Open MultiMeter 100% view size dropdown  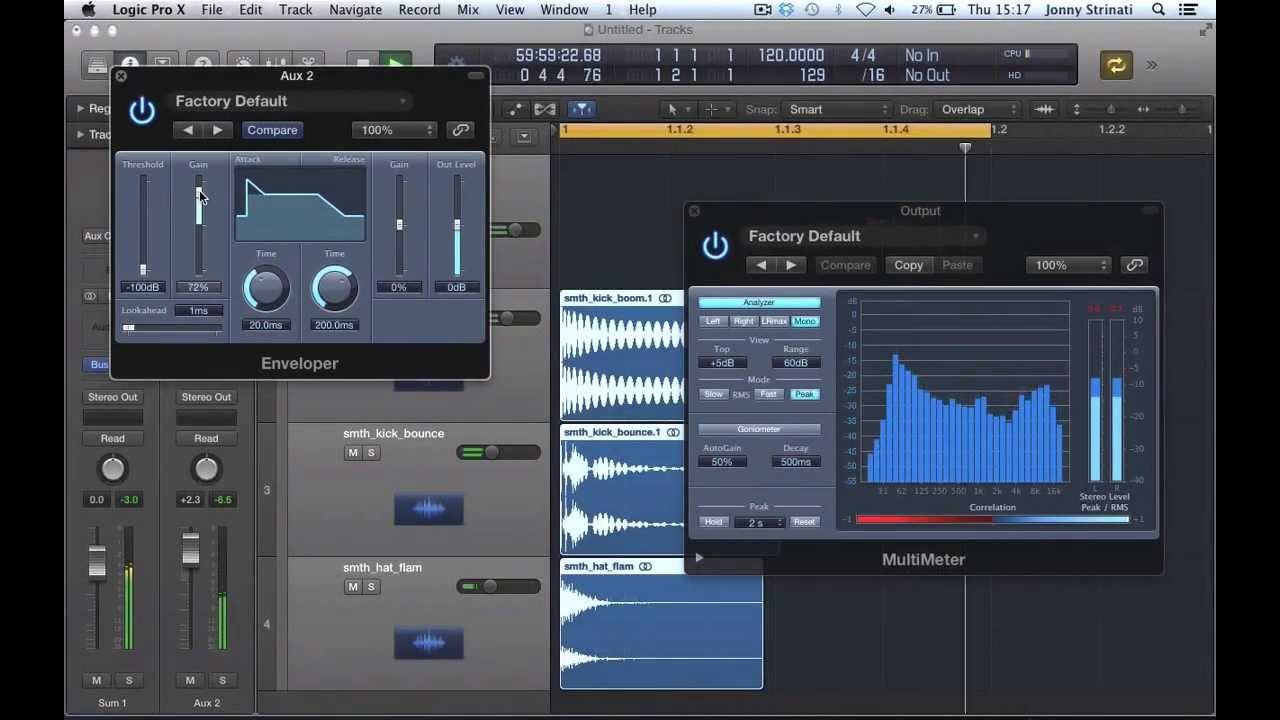(1068, 265)
